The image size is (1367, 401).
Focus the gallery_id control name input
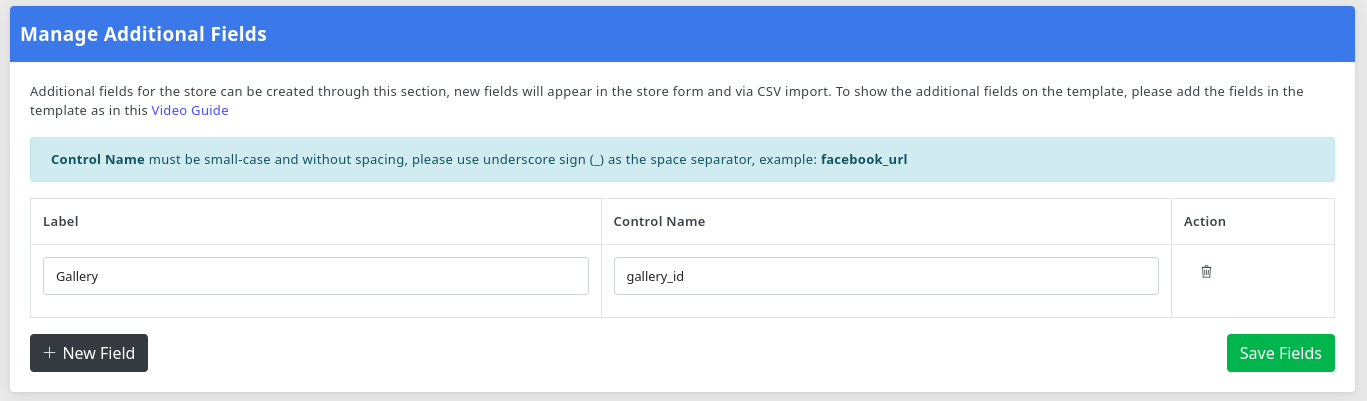click(885, 276)
